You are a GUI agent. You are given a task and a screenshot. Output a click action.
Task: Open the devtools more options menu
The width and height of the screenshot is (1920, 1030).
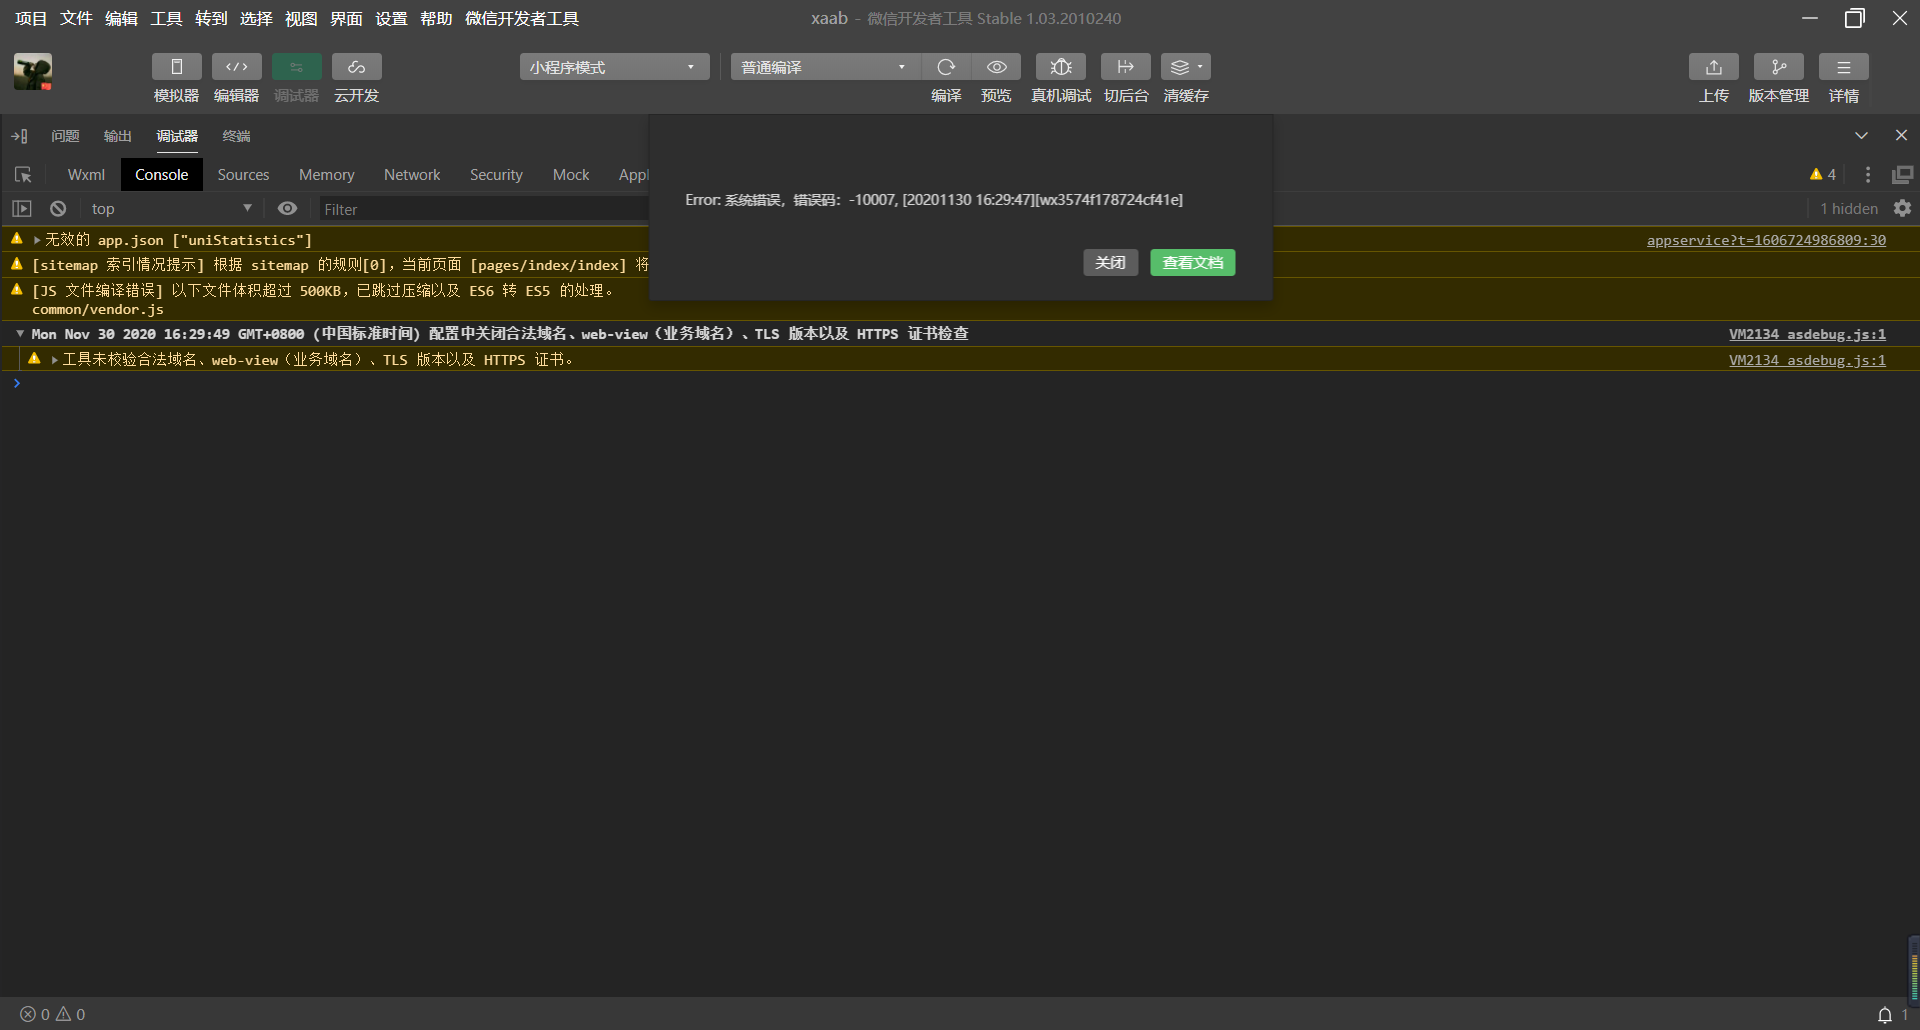coord(1868,175)
